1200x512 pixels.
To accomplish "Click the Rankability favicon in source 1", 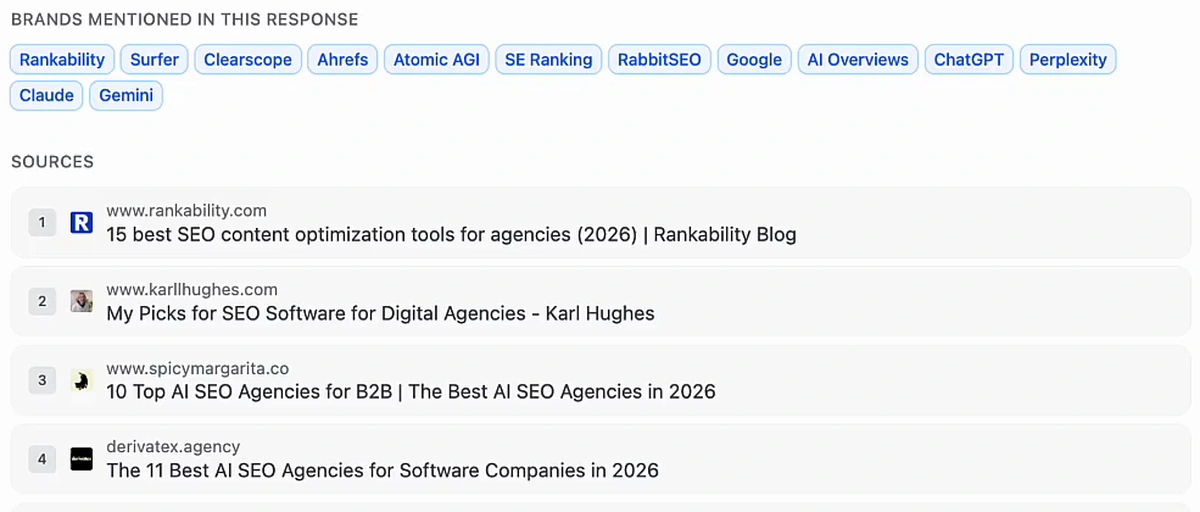I will tap(82, 223).
